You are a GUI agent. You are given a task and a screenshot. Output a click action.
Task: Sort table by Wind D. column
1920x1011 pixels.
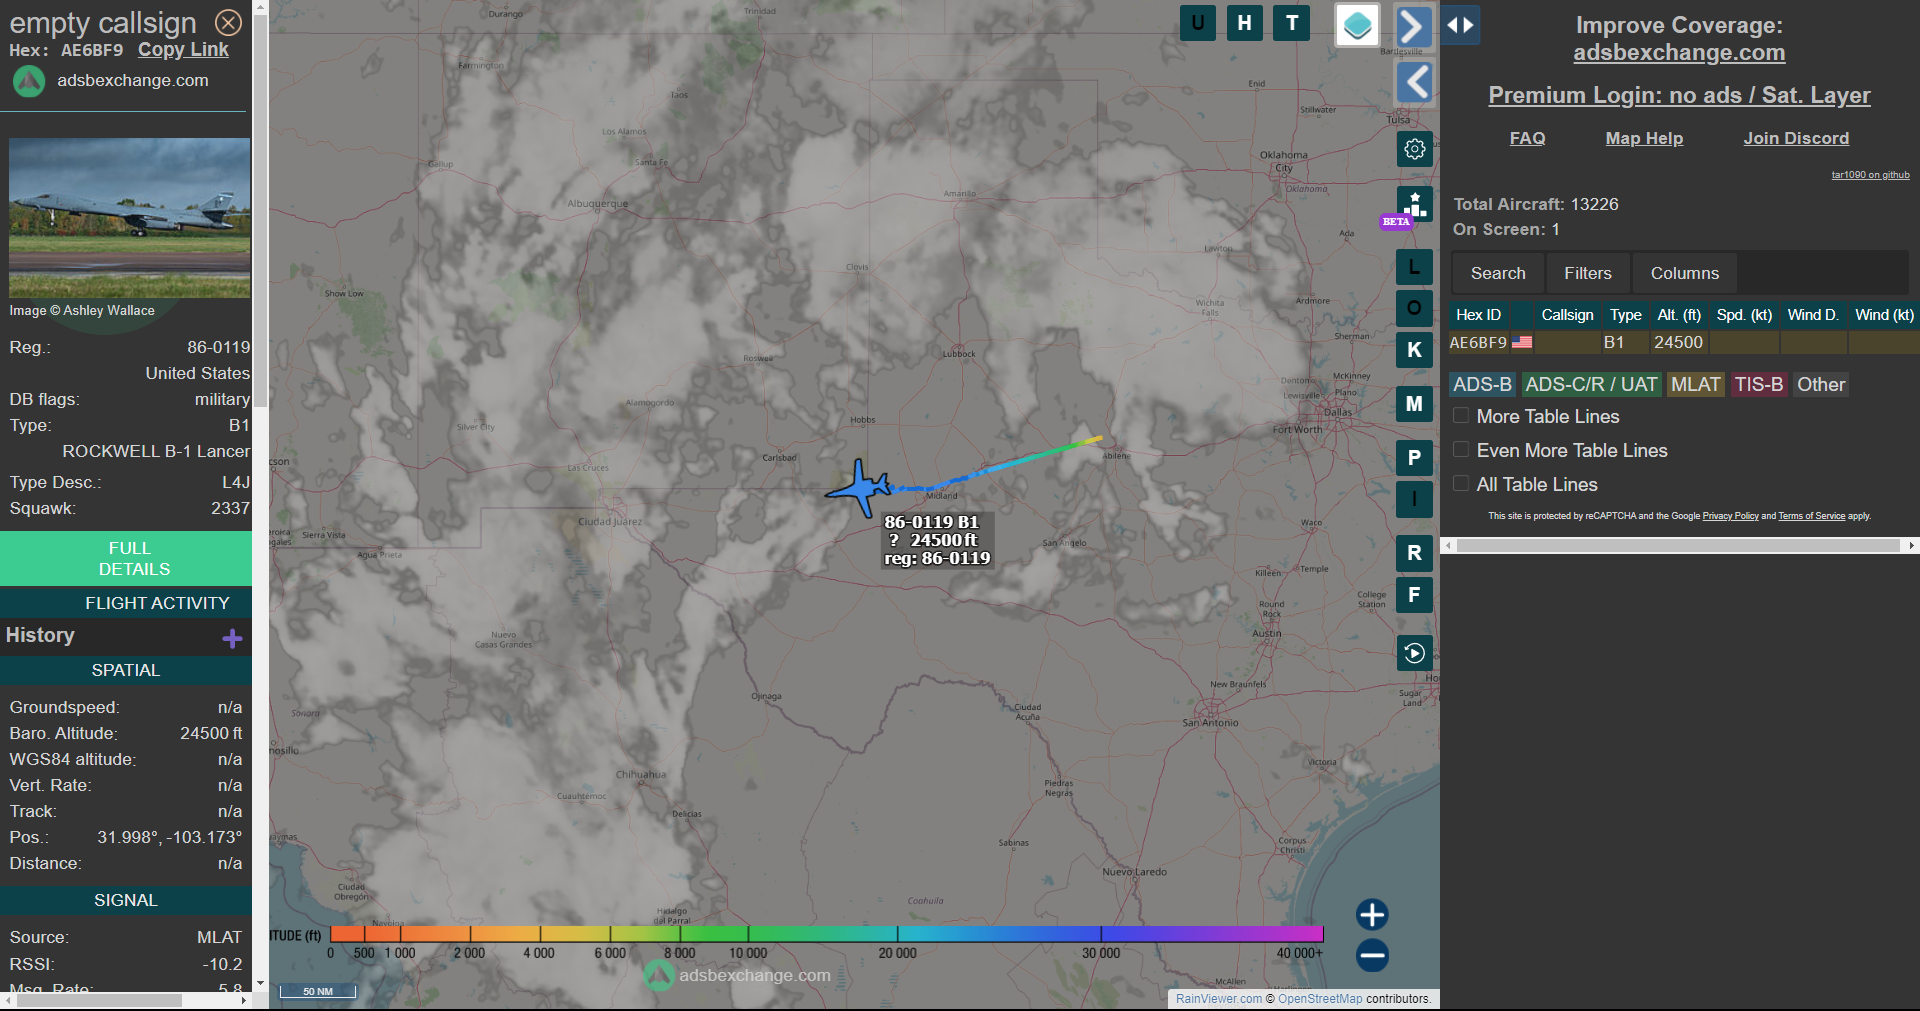coord(1813,315)
